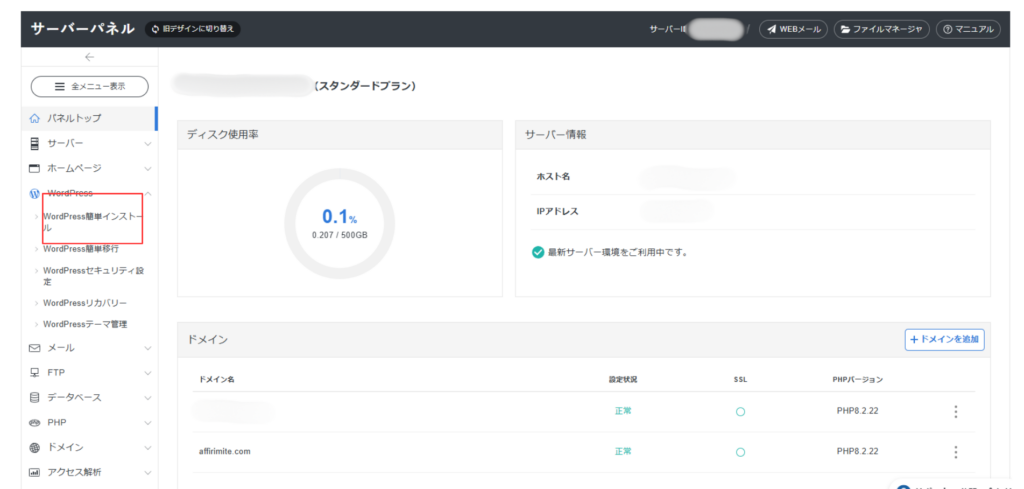Click the mail envelope icon in the sidebar
This screenshot has width=1024, height=489.
click(35, 348)
